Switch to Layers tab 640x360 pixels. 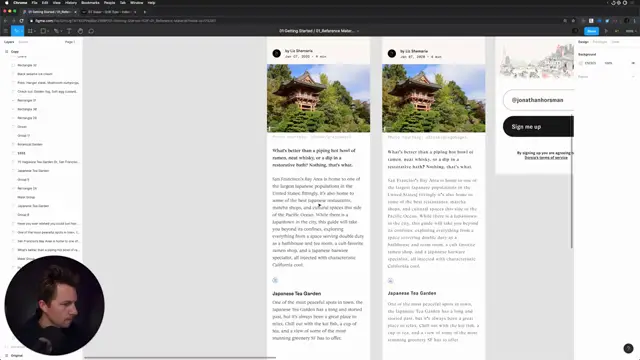pos(9,42)
